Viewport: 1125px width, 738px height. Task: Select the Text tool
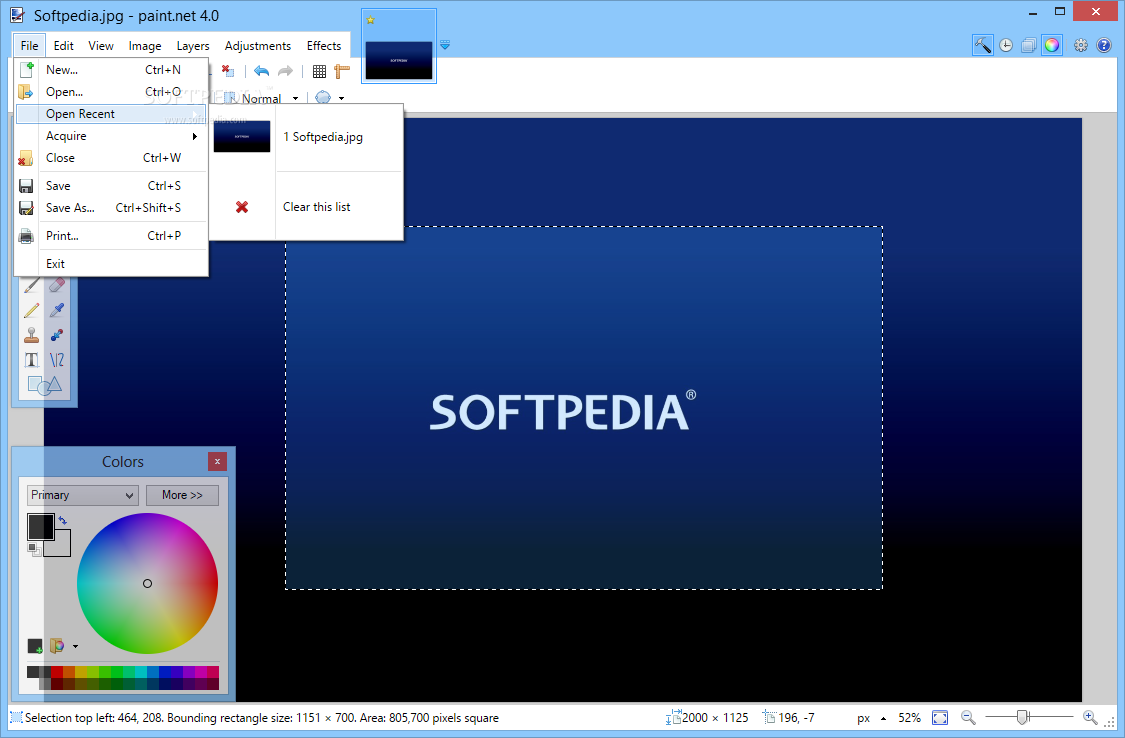(x=32, y=360)
